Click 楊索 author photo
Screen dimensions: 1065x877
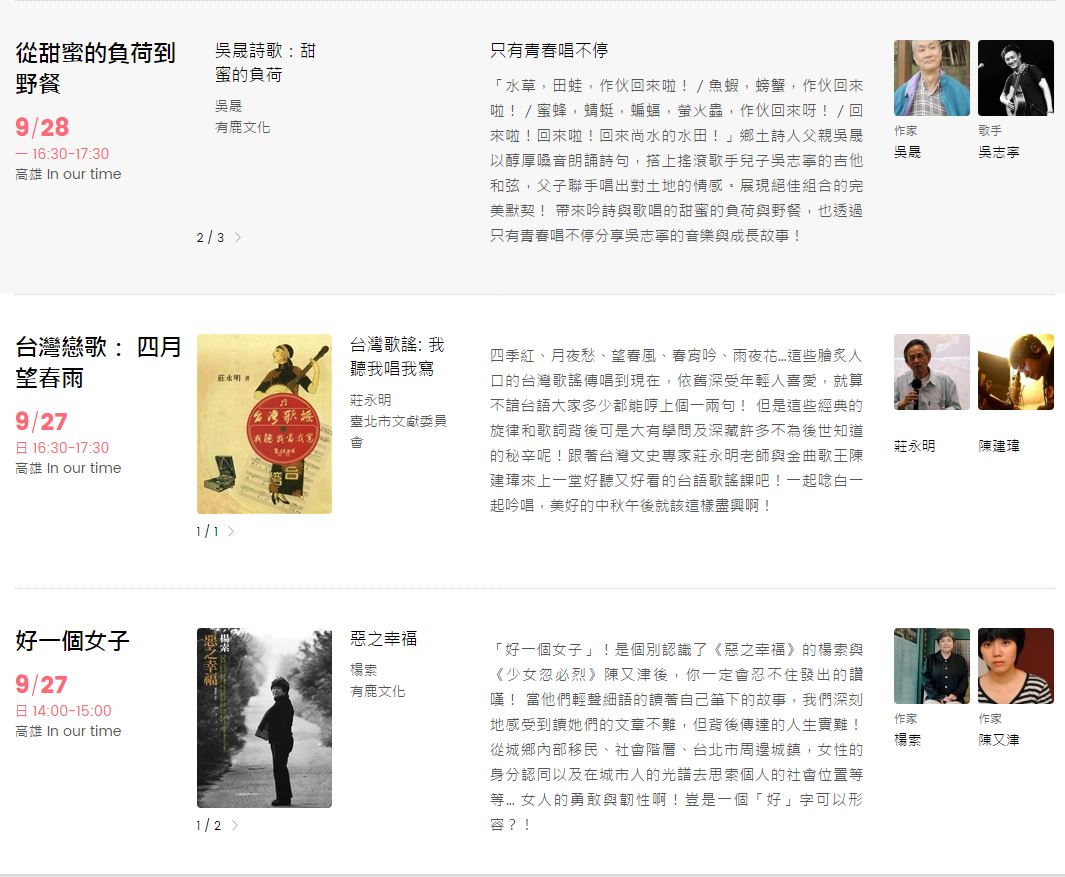tap(931, 666)
